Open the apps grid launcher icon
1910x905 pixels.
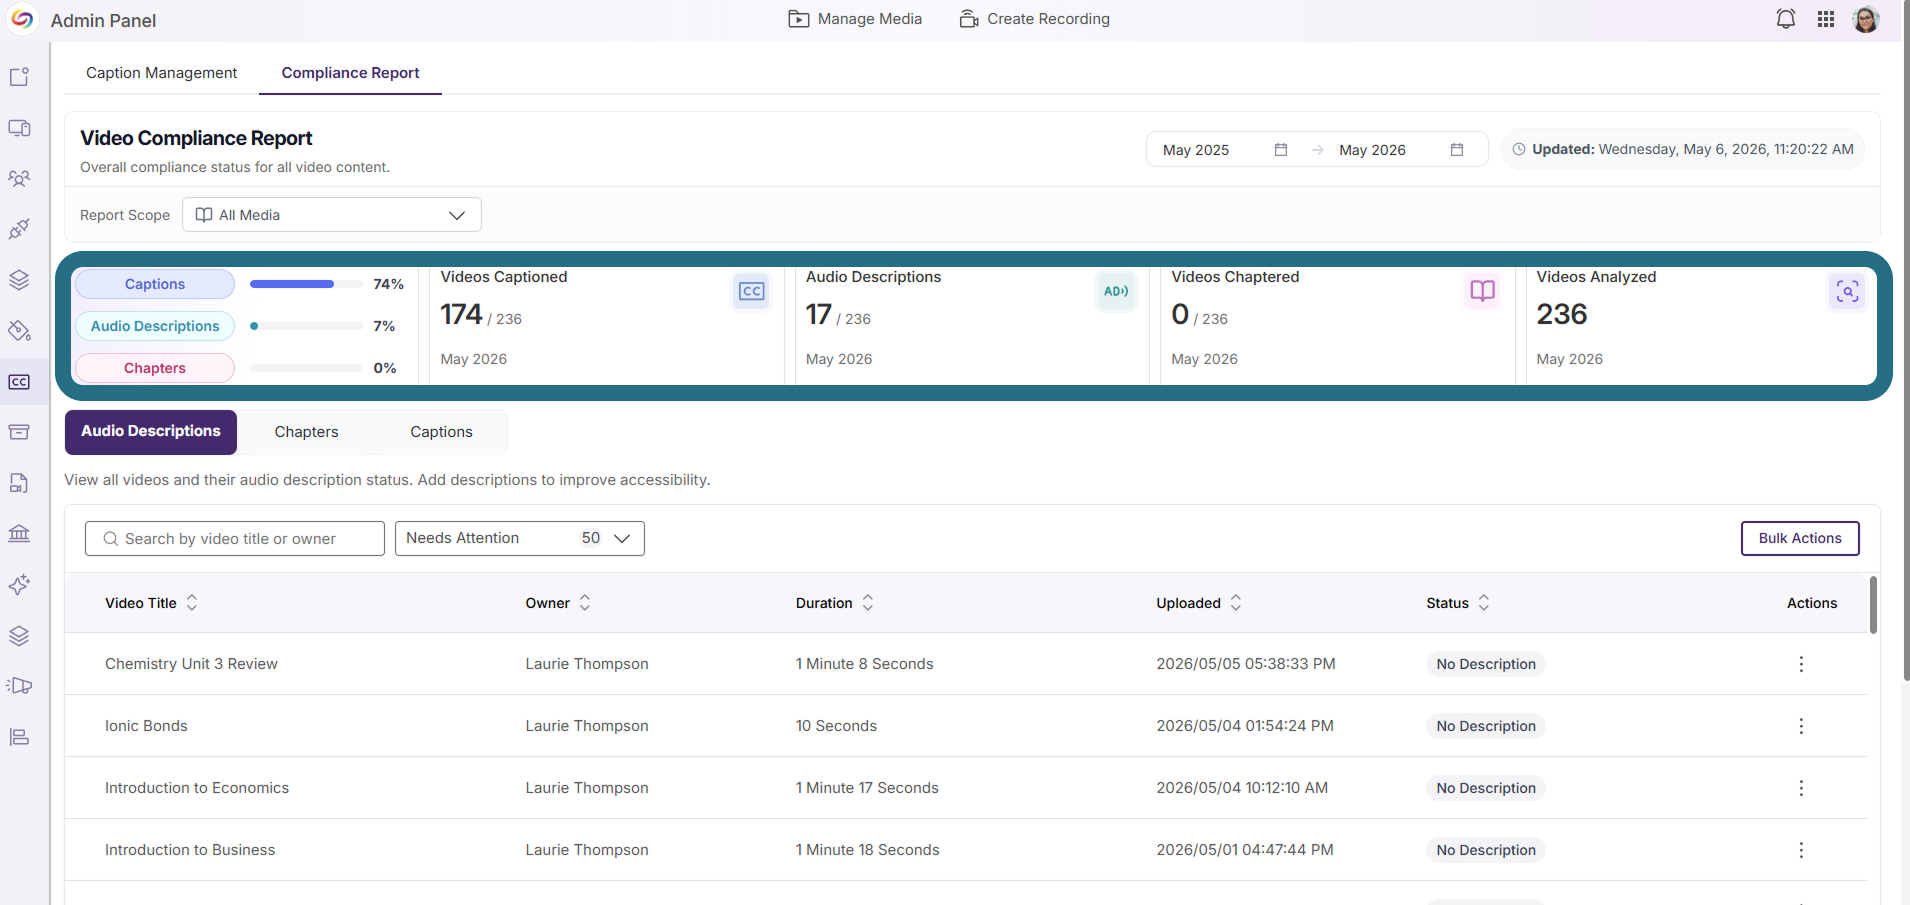[x=1826, y=19]
